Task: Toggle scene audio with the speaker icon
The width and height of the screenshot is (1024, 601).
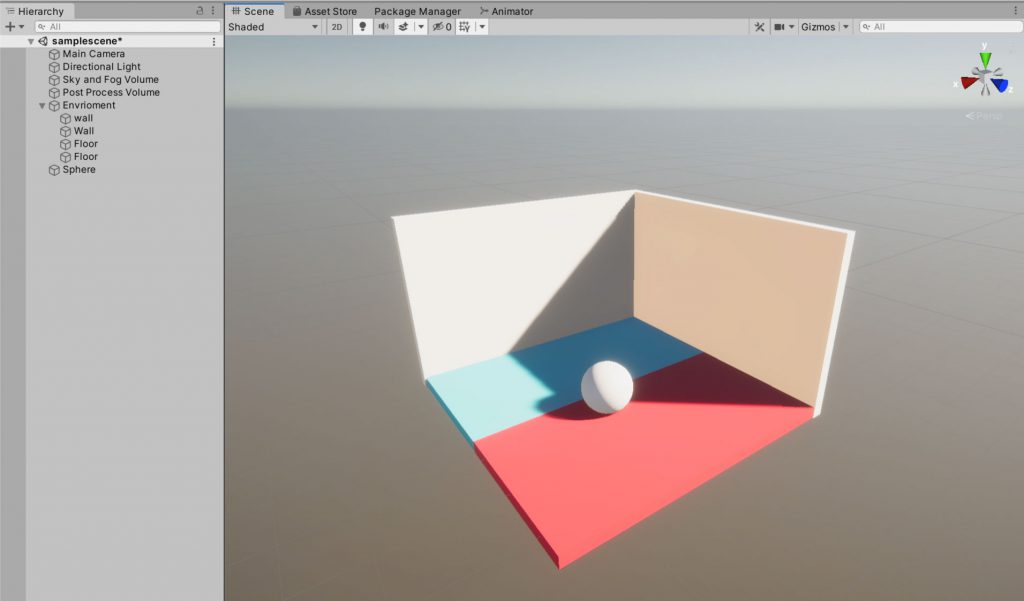Action: click(383, 27)
